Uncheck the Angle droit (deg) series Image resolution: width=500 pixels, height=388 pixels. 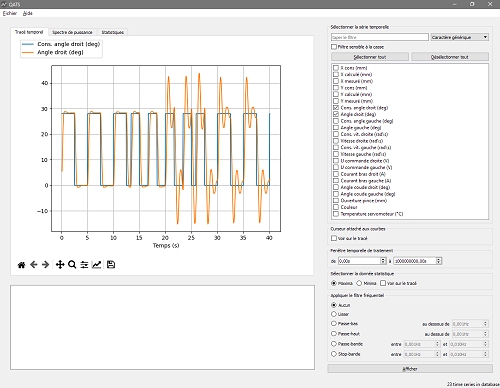(x=336, y=114)
